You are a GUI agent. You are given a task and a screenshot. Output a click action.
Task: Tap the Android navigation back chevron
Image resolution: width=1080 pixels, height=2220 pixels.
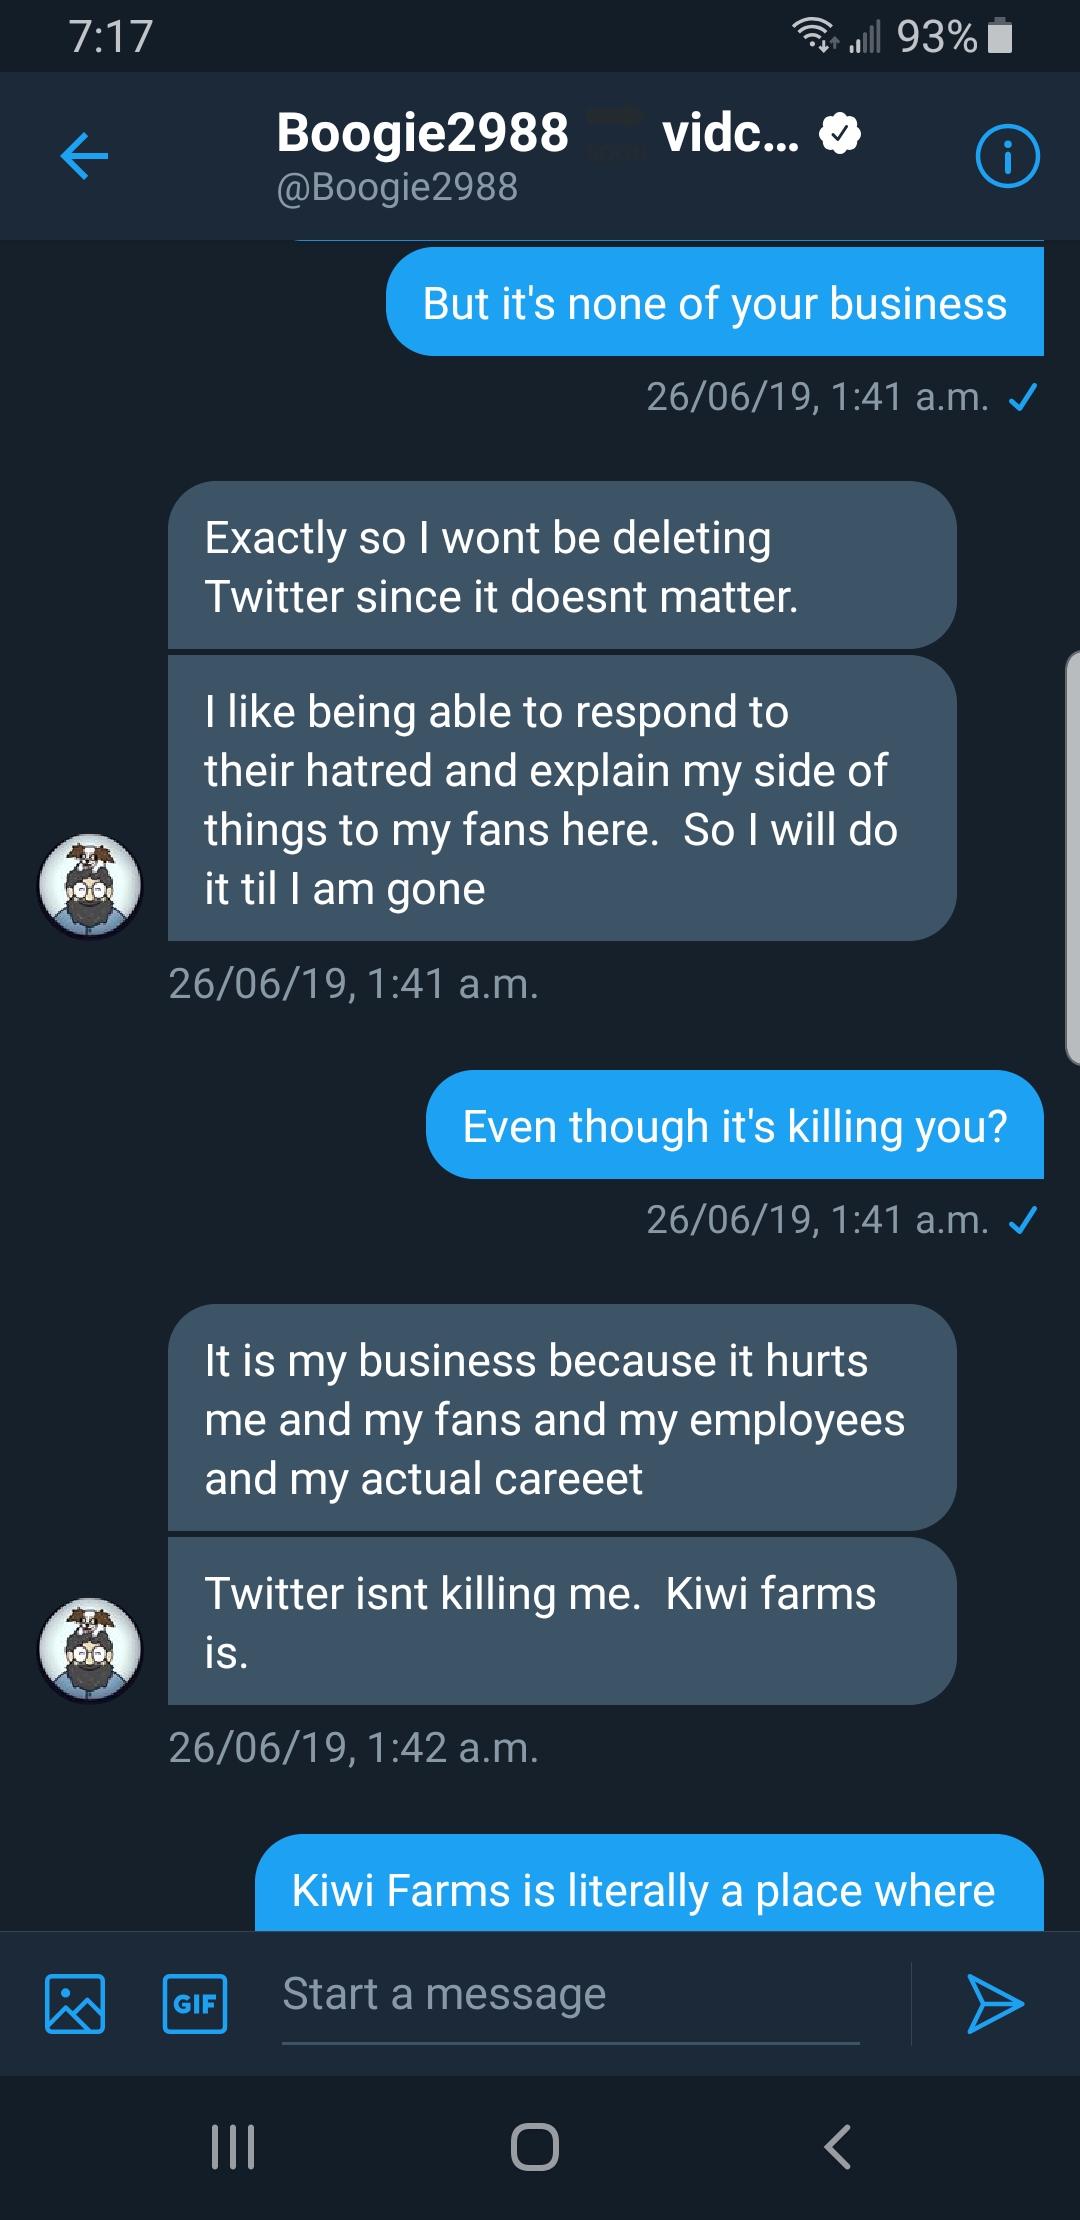pos(838,2146)
